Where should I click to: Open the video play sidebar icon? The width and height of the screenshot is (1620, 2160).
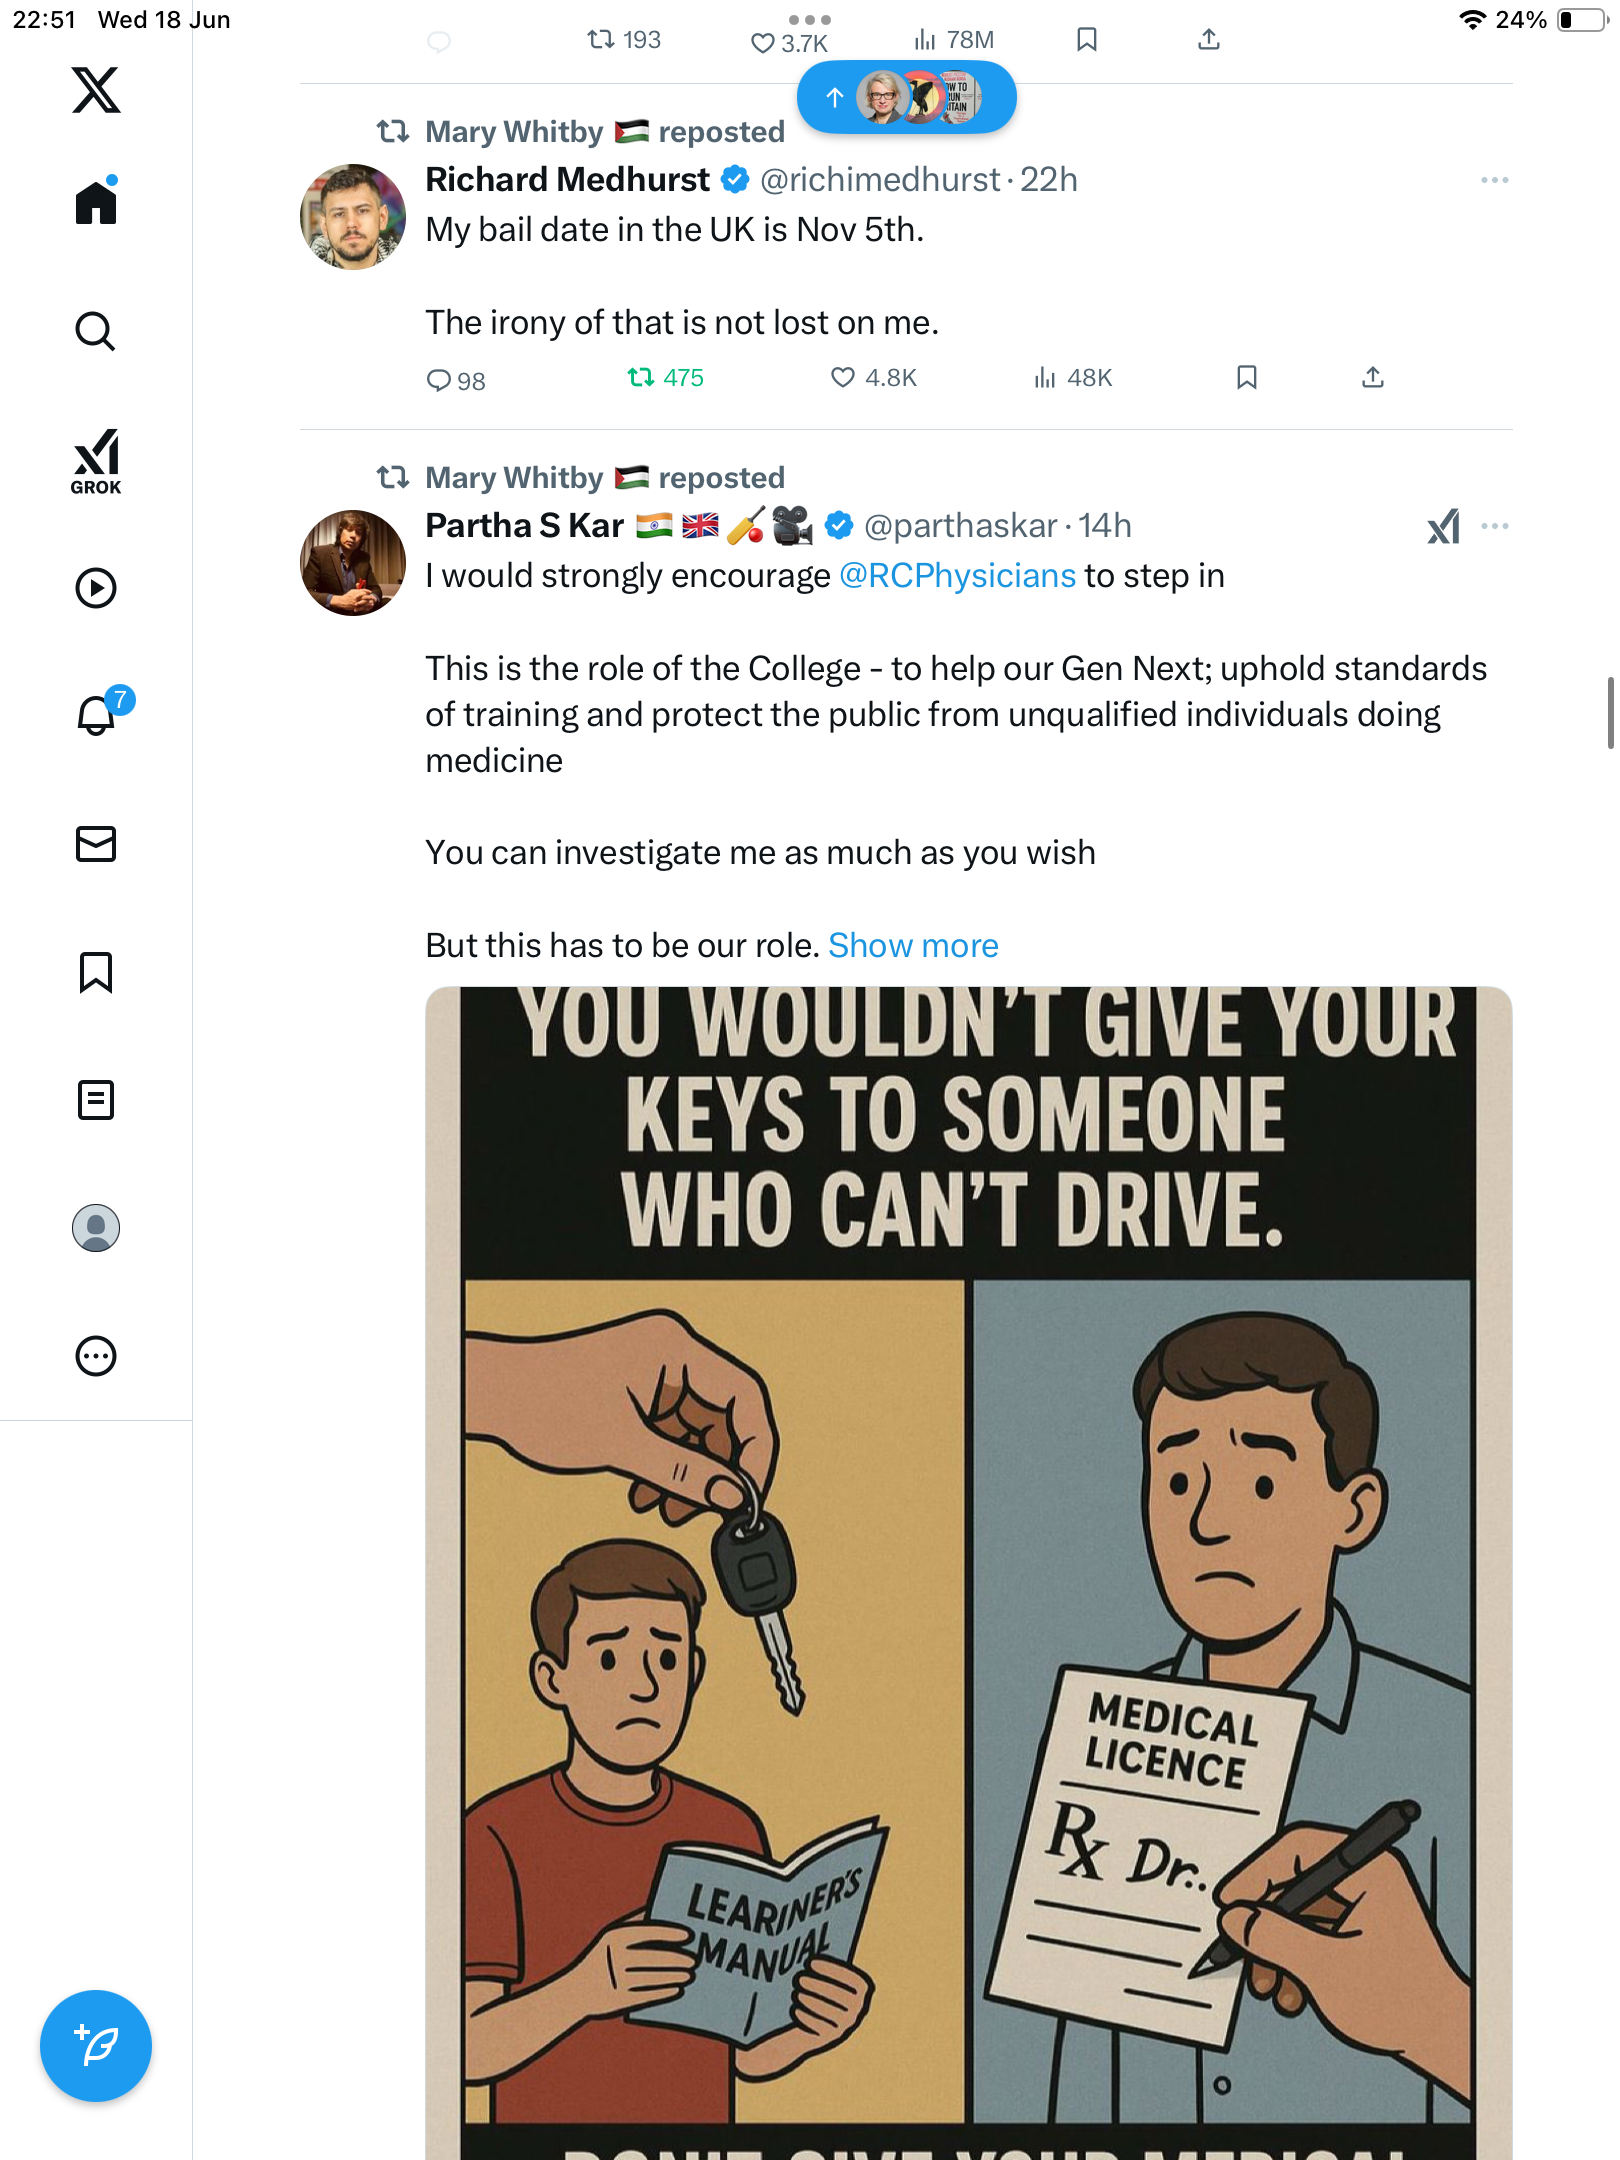[96, 588]
